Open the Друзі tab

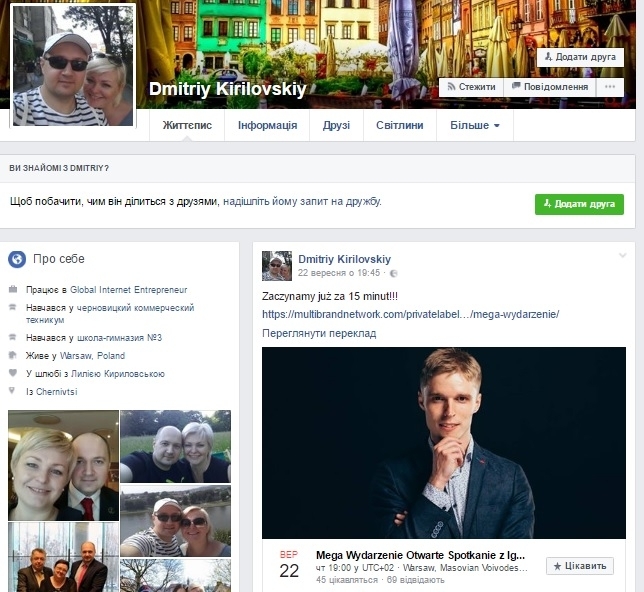click(x=336, y=126)
